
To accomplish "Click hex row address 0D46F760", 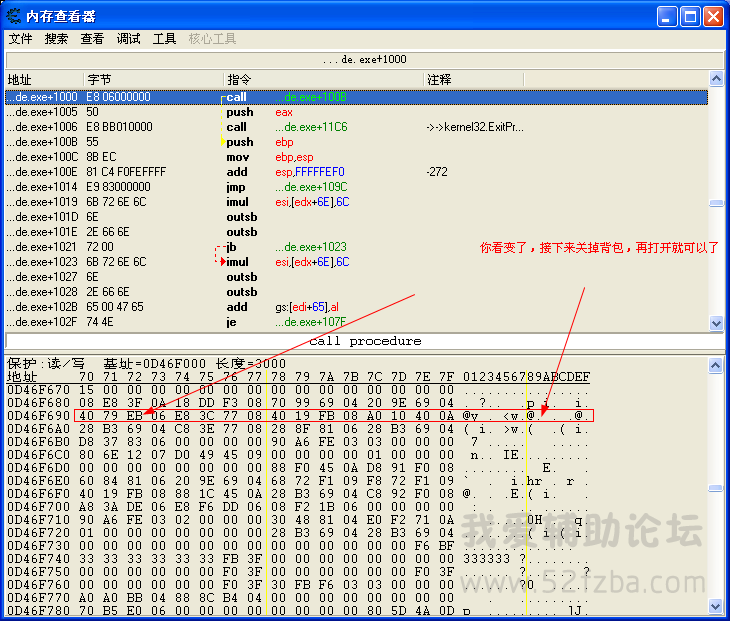I will (38, 585).
